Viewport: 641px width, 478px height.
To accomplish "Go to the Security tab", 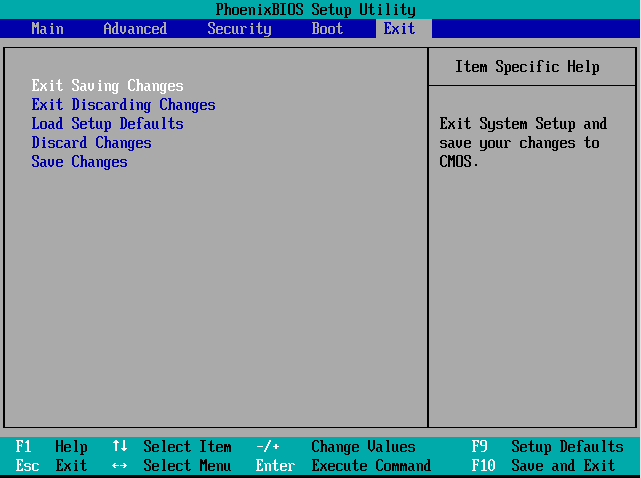I will click(239, 28).
